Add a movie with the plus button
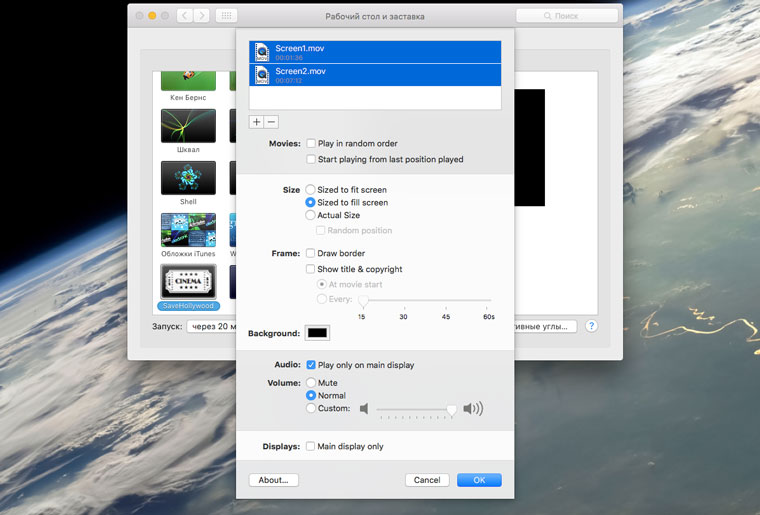The width and height of the screenshot is (760, 515). pyautogui.click(x=256, y=122)
